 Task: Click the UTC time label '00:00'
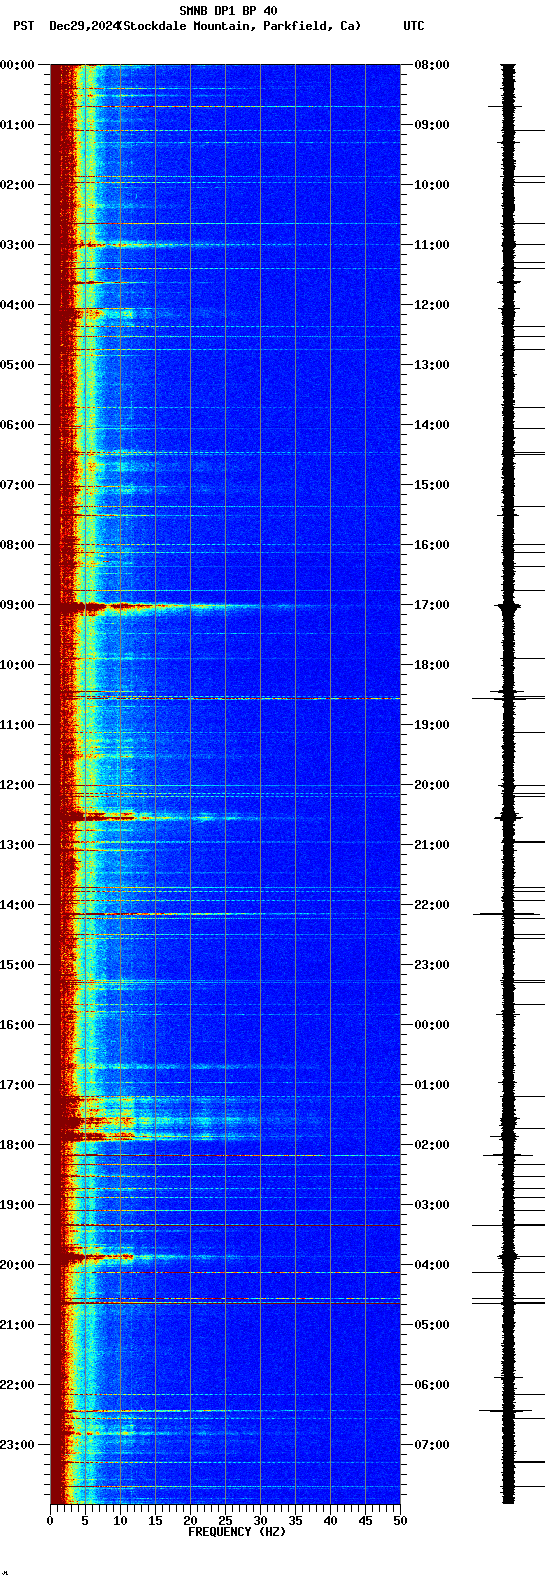click(432, 1025)
